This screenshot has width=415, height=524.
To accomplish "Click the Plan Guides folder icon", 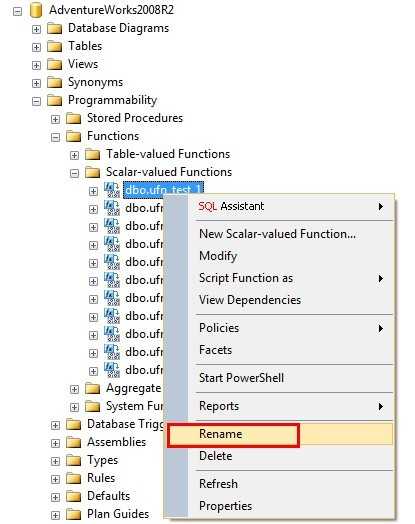I will click(74, 515).
